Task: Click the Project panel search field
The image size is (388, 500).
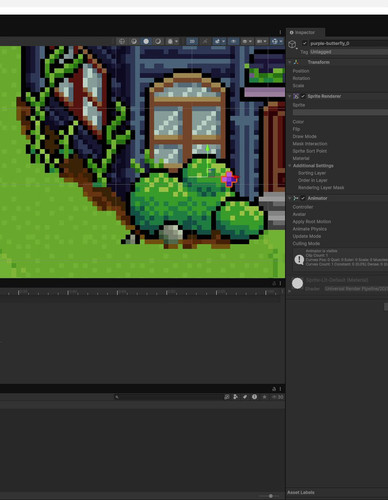Action: coord(167,397)
